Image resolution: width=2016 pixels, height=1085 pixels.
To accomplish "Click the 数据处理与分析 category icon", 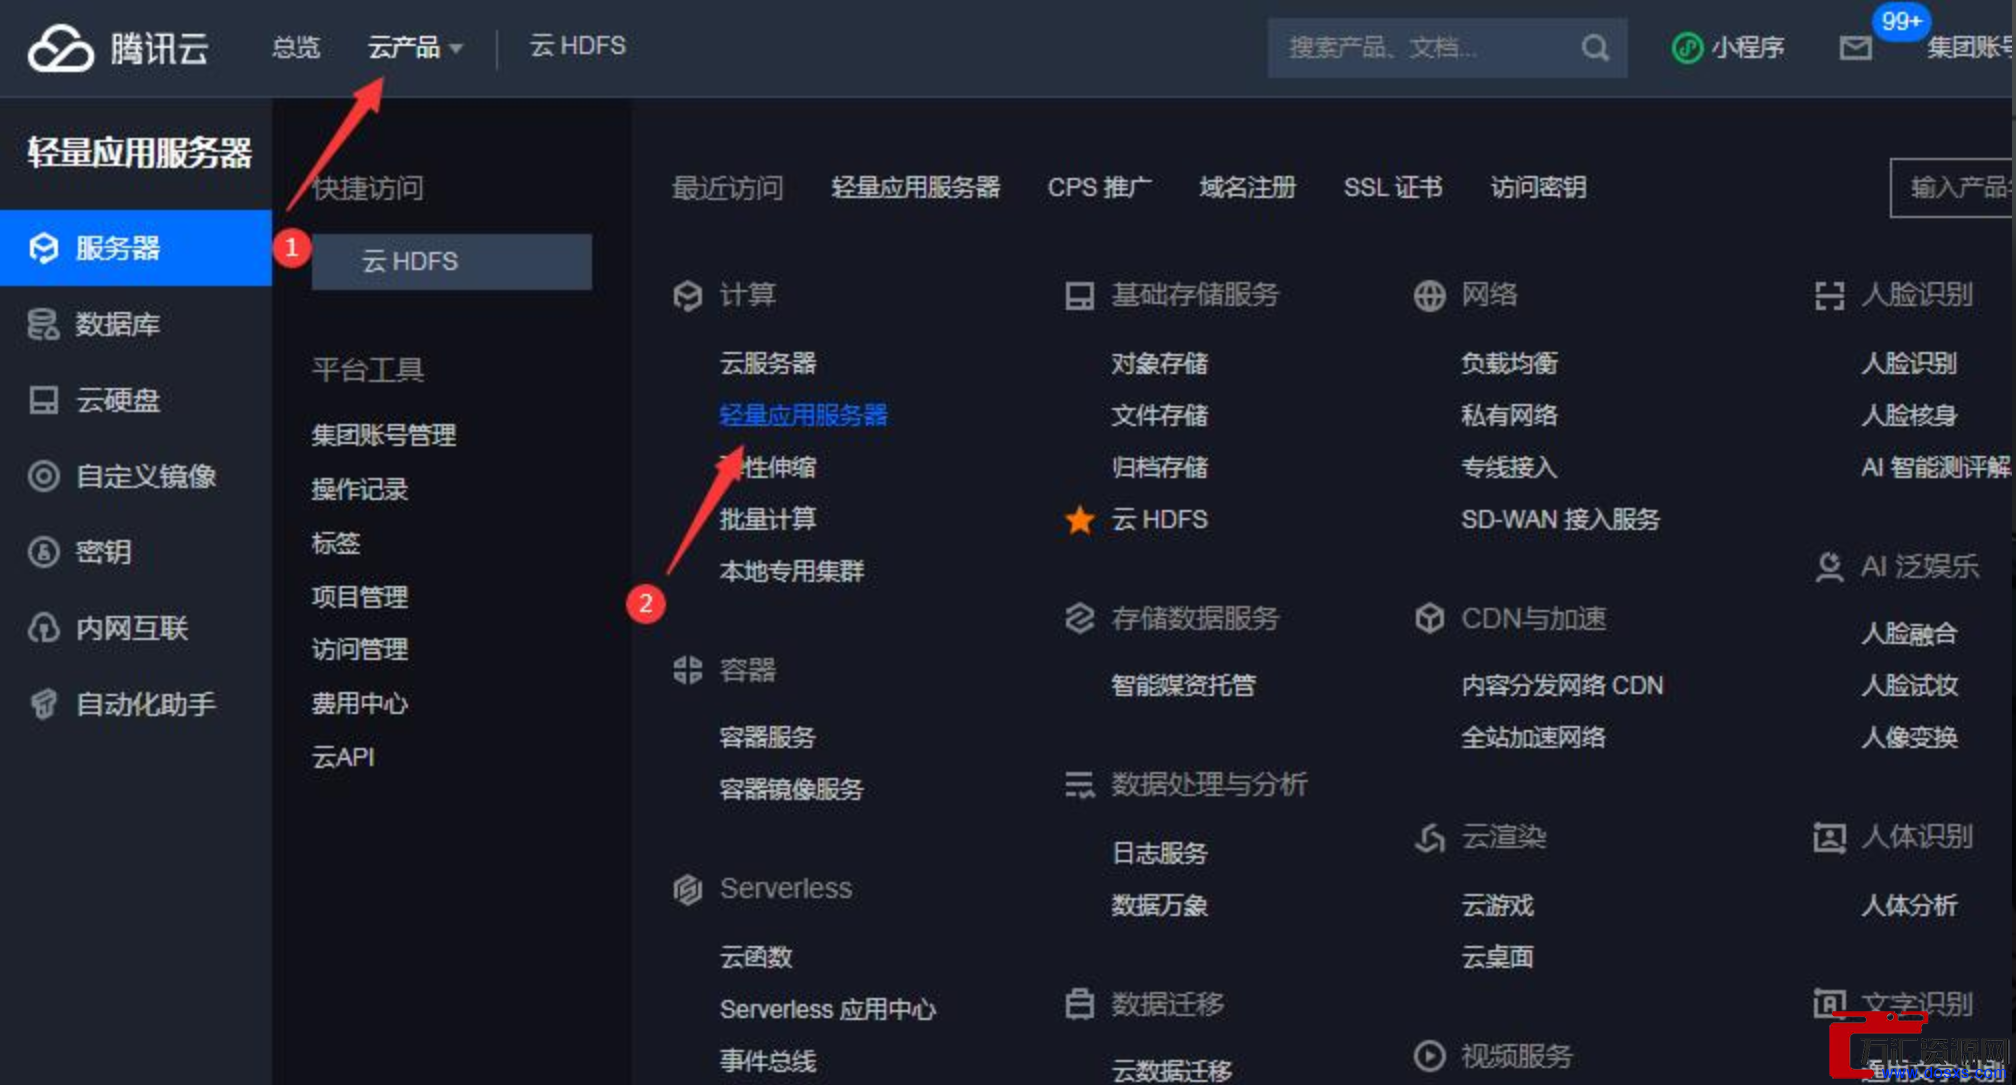I will [1079, 785].
